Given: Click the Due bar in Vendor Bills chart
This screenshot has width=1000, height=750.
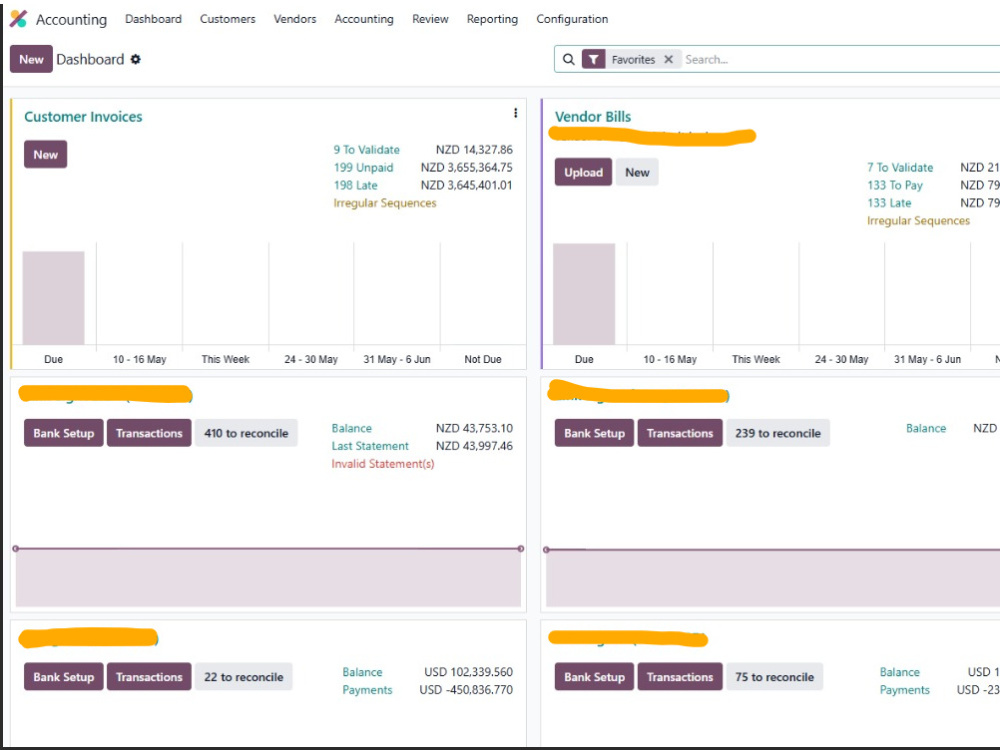Looking at the screenshot, I should click(584, 294).
